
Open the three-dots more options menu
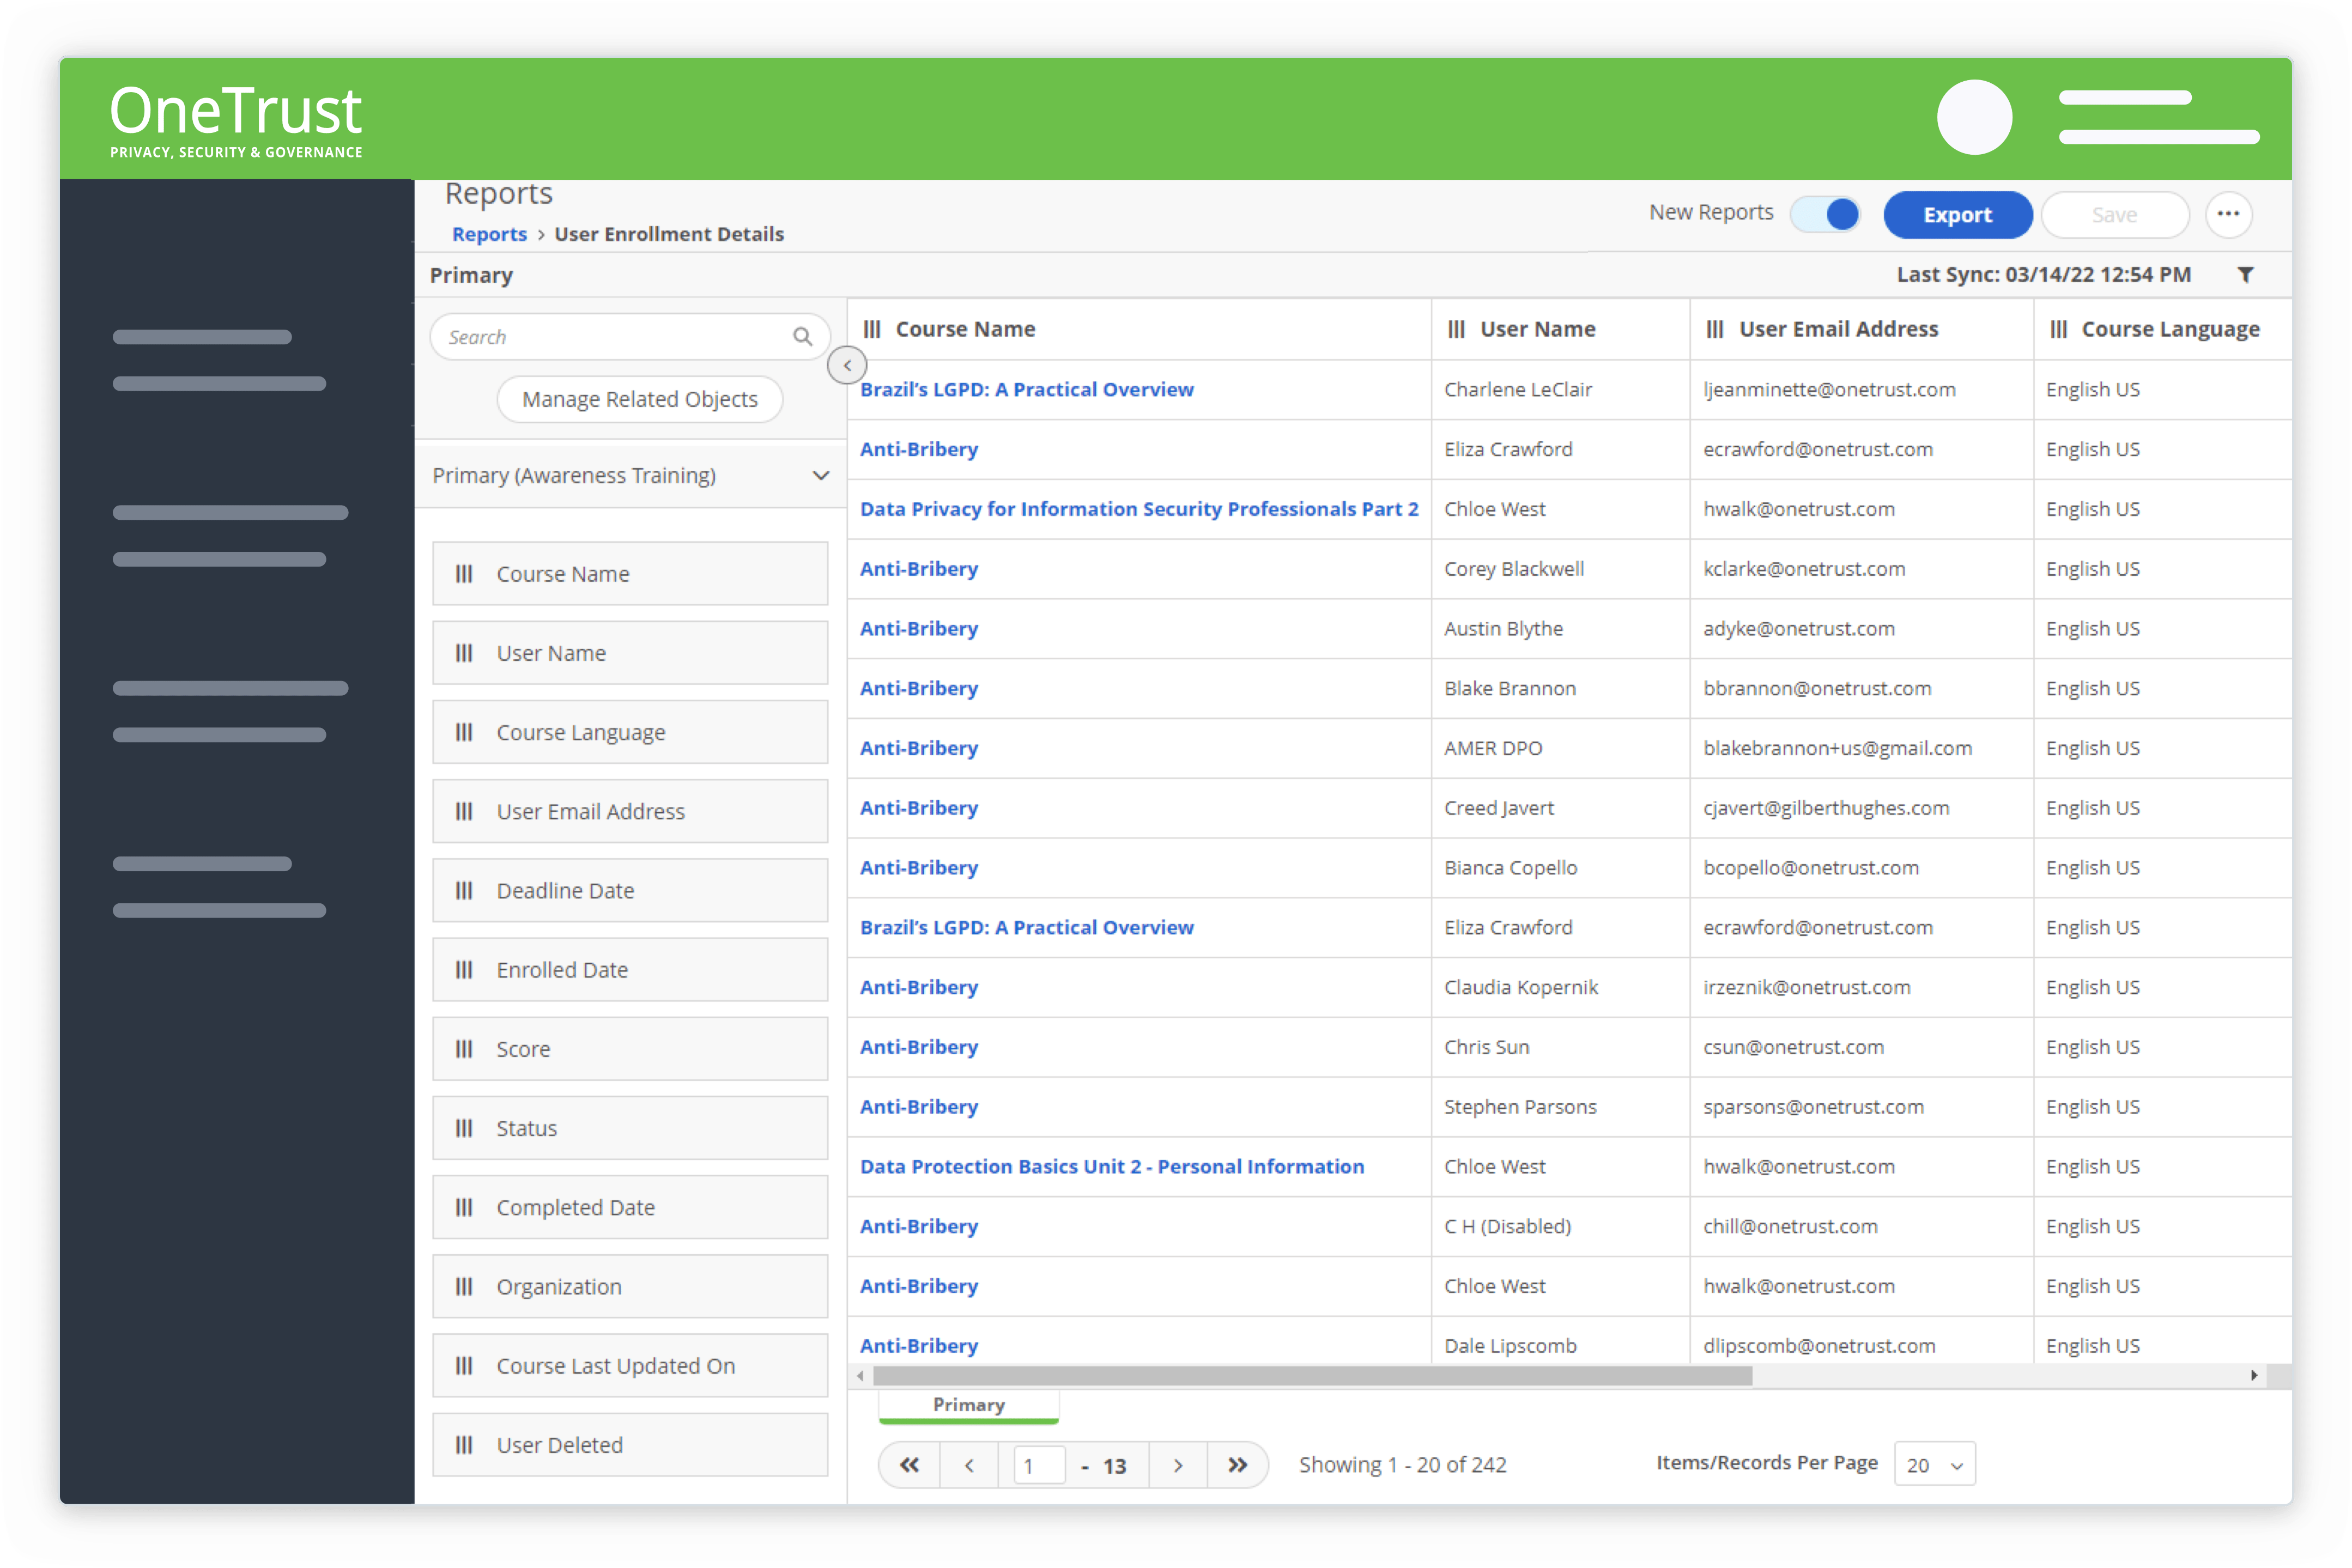click(x=2228, y=214)
